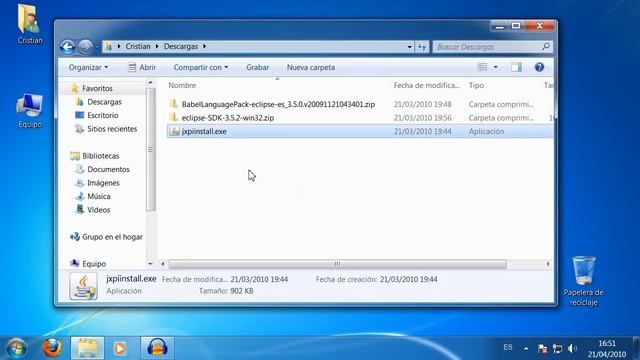Click the Java icon in details pane
Viewport: 640px width, 360px height.
[x=83, y=286]
